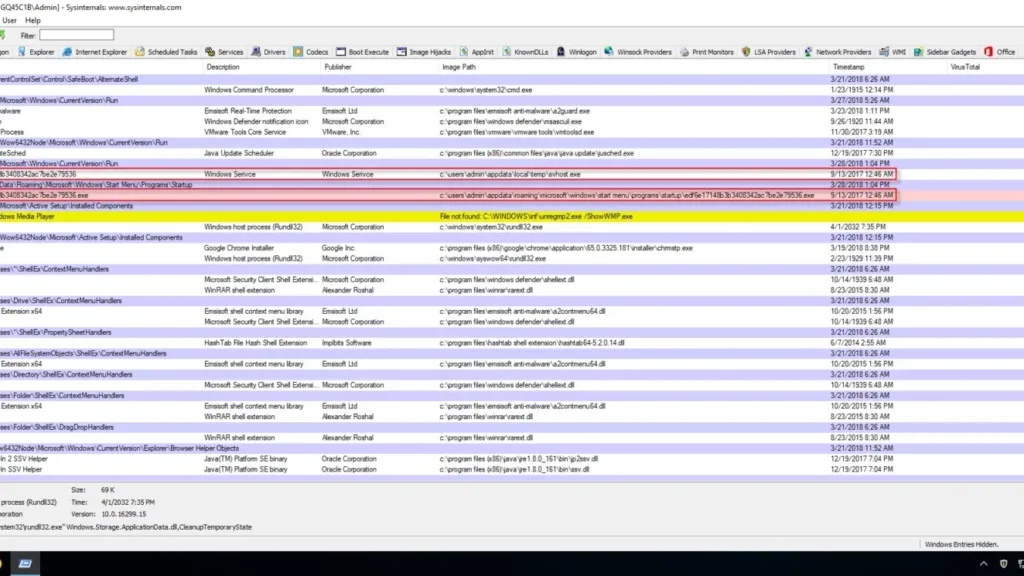
Task: Show the Drivers tab
Action: [x=268, y=52]
